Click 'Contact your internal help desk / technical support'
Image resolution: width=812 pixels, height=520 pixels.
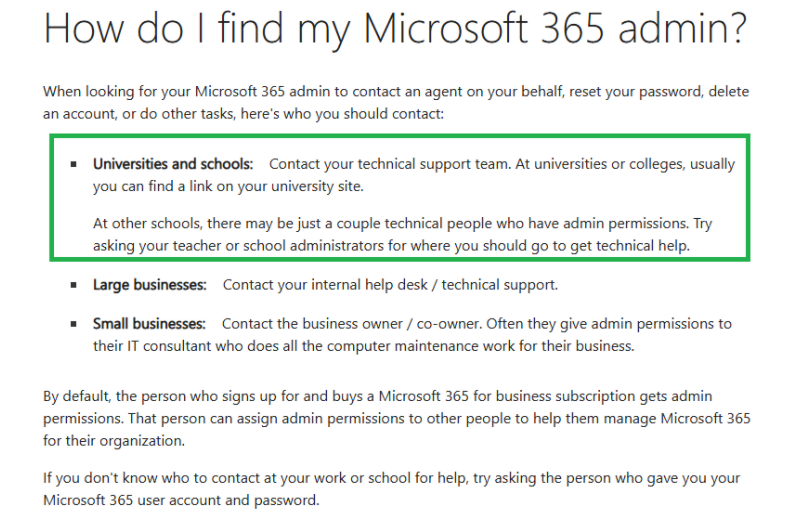tap(390, 285)
